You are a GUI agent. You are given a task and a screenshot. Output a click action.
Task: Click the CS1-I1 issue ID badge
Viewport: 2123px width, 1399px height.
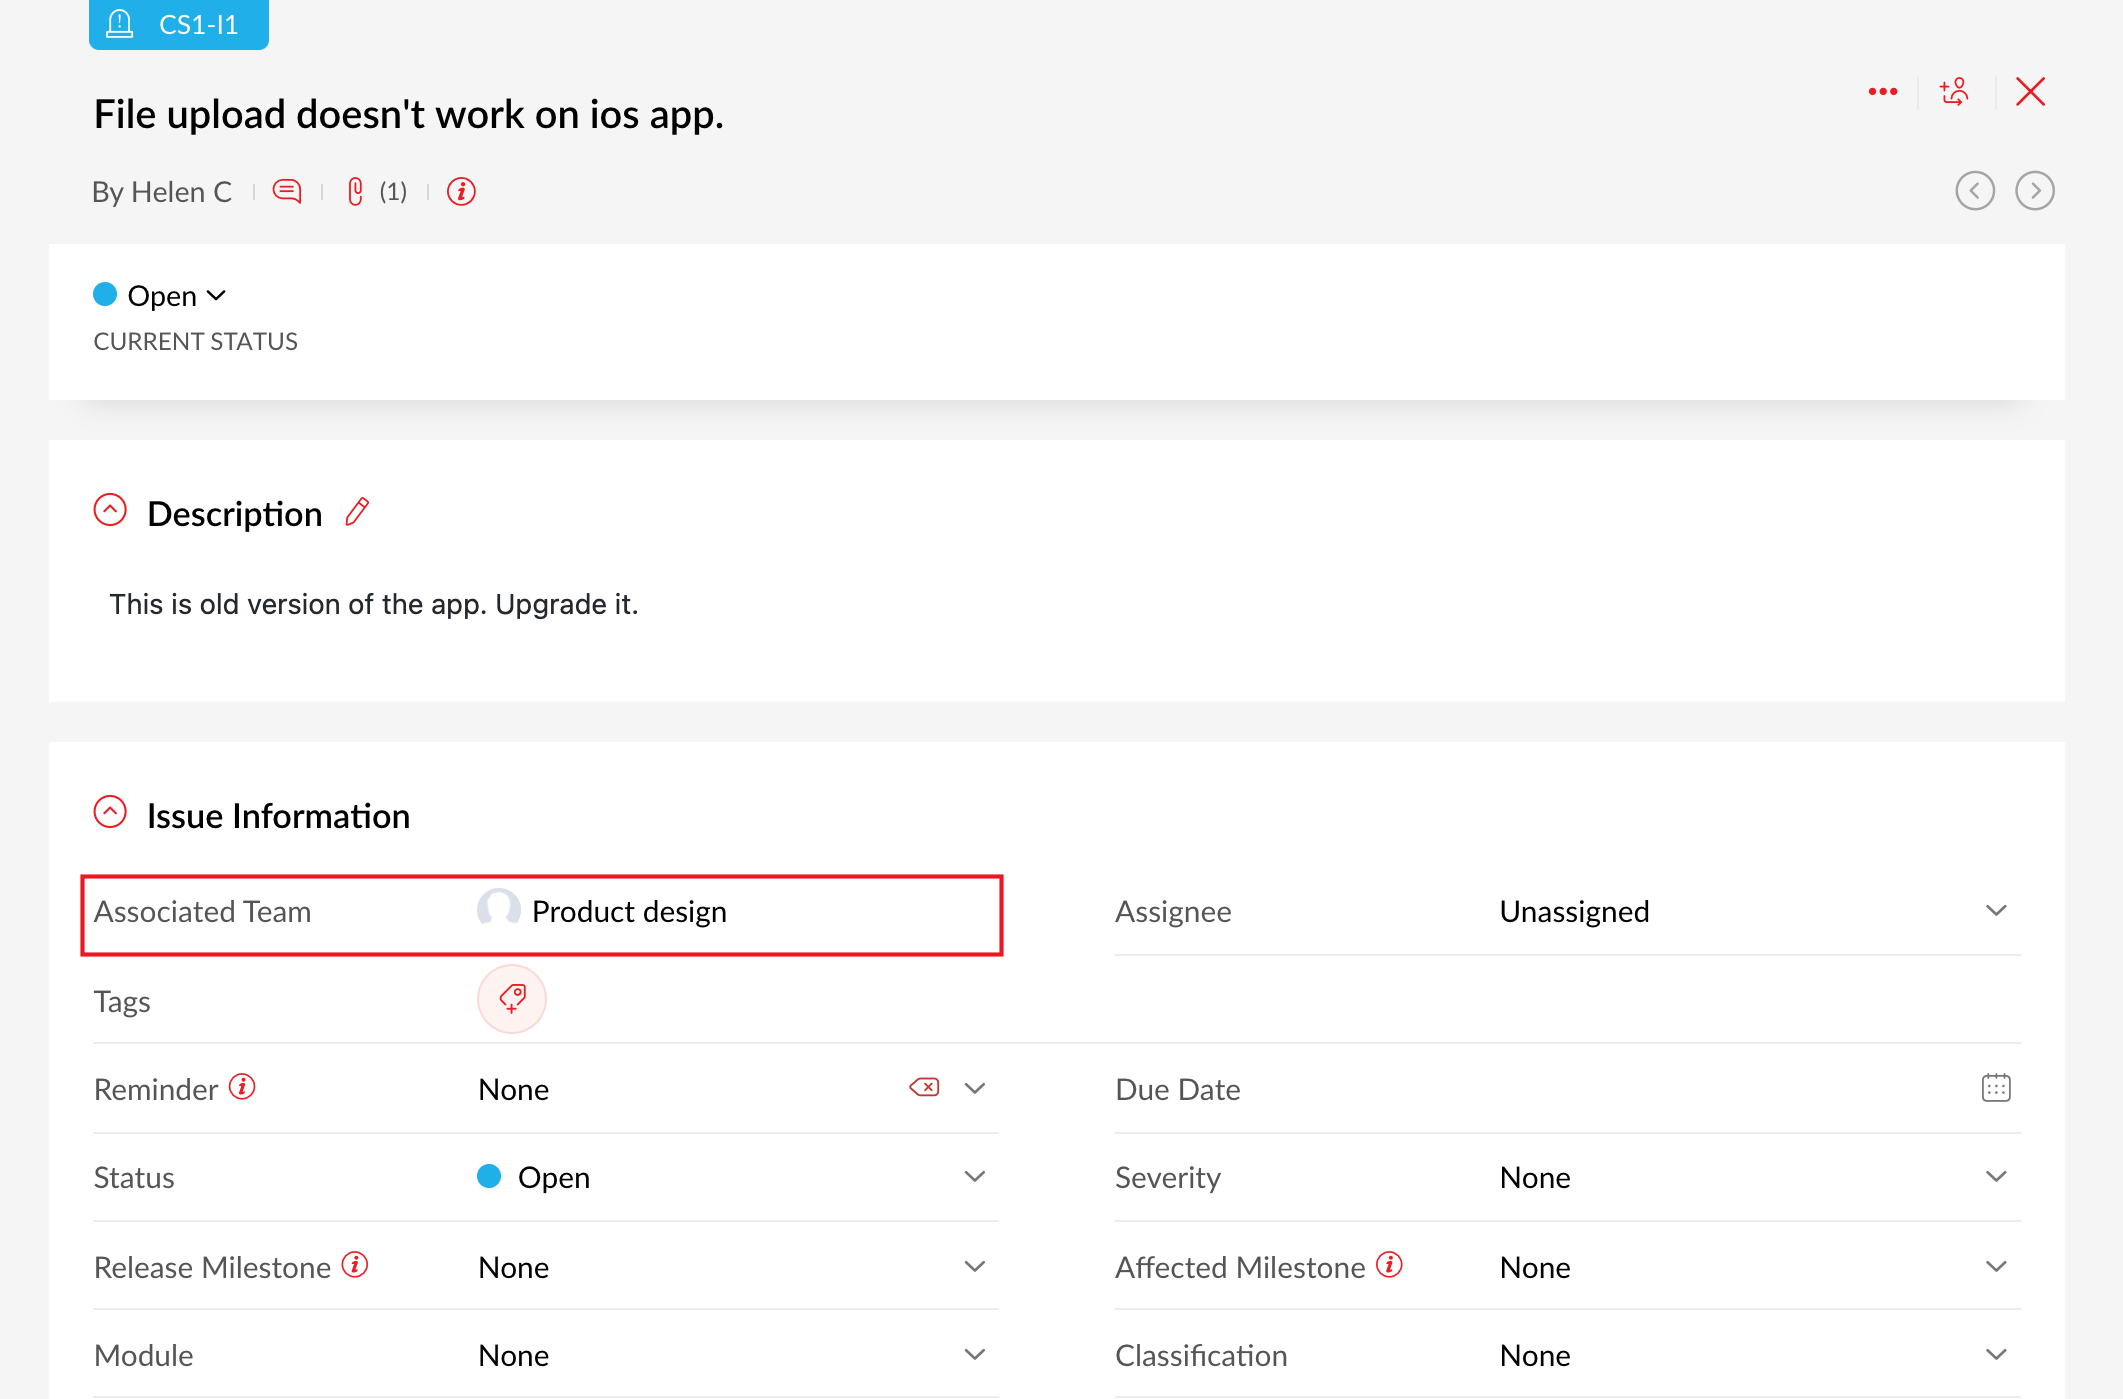(x=179, y=24)
